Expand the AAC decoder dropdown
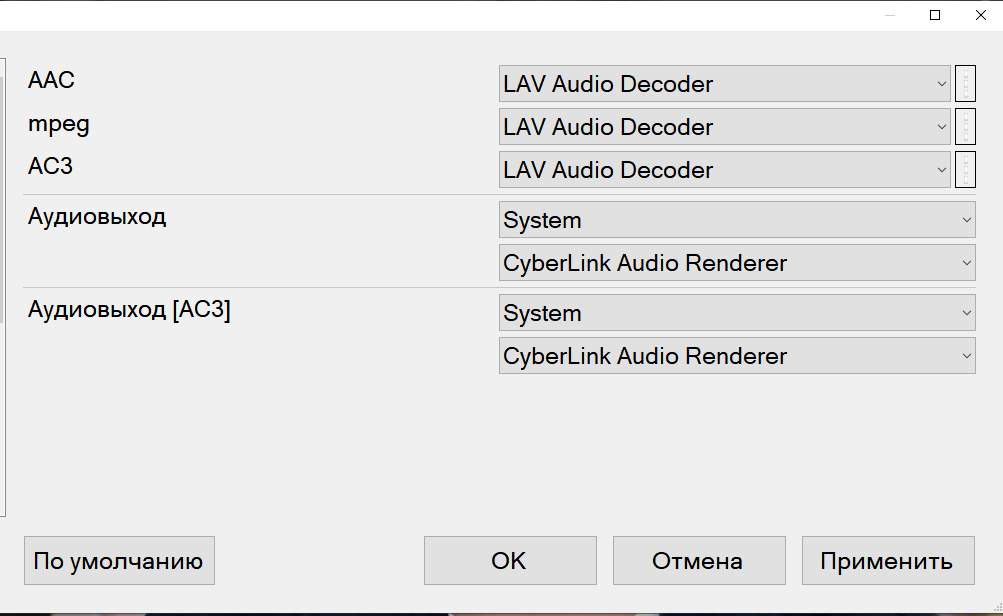 coord(725,84)
